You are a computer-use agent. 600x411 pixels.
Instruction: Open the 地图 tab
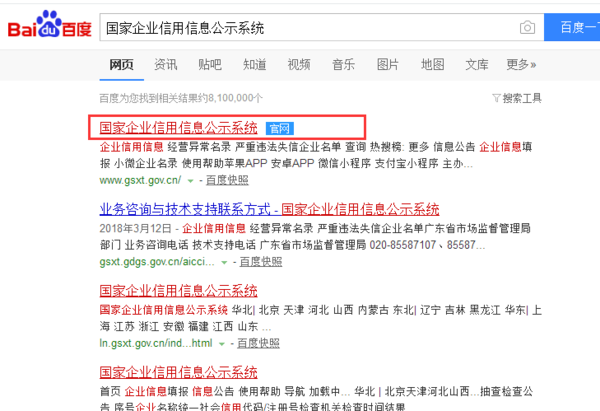[432, 65]
